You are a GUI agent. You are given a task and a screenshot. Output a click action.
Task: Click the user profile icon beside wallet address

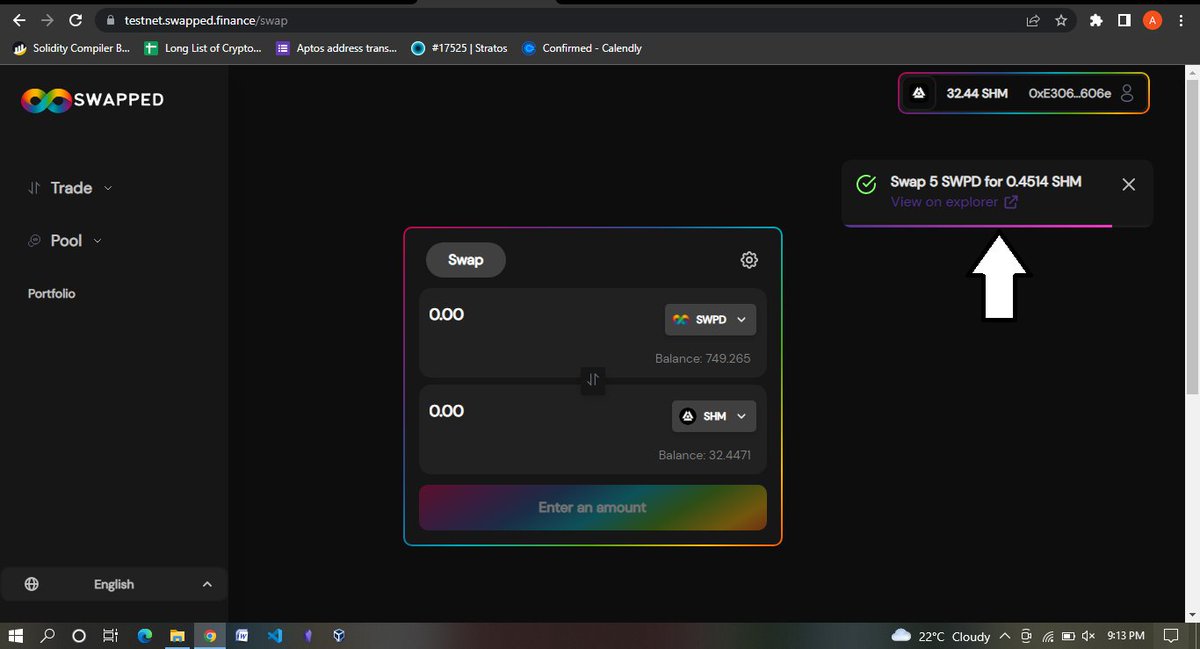(1127, 93)
